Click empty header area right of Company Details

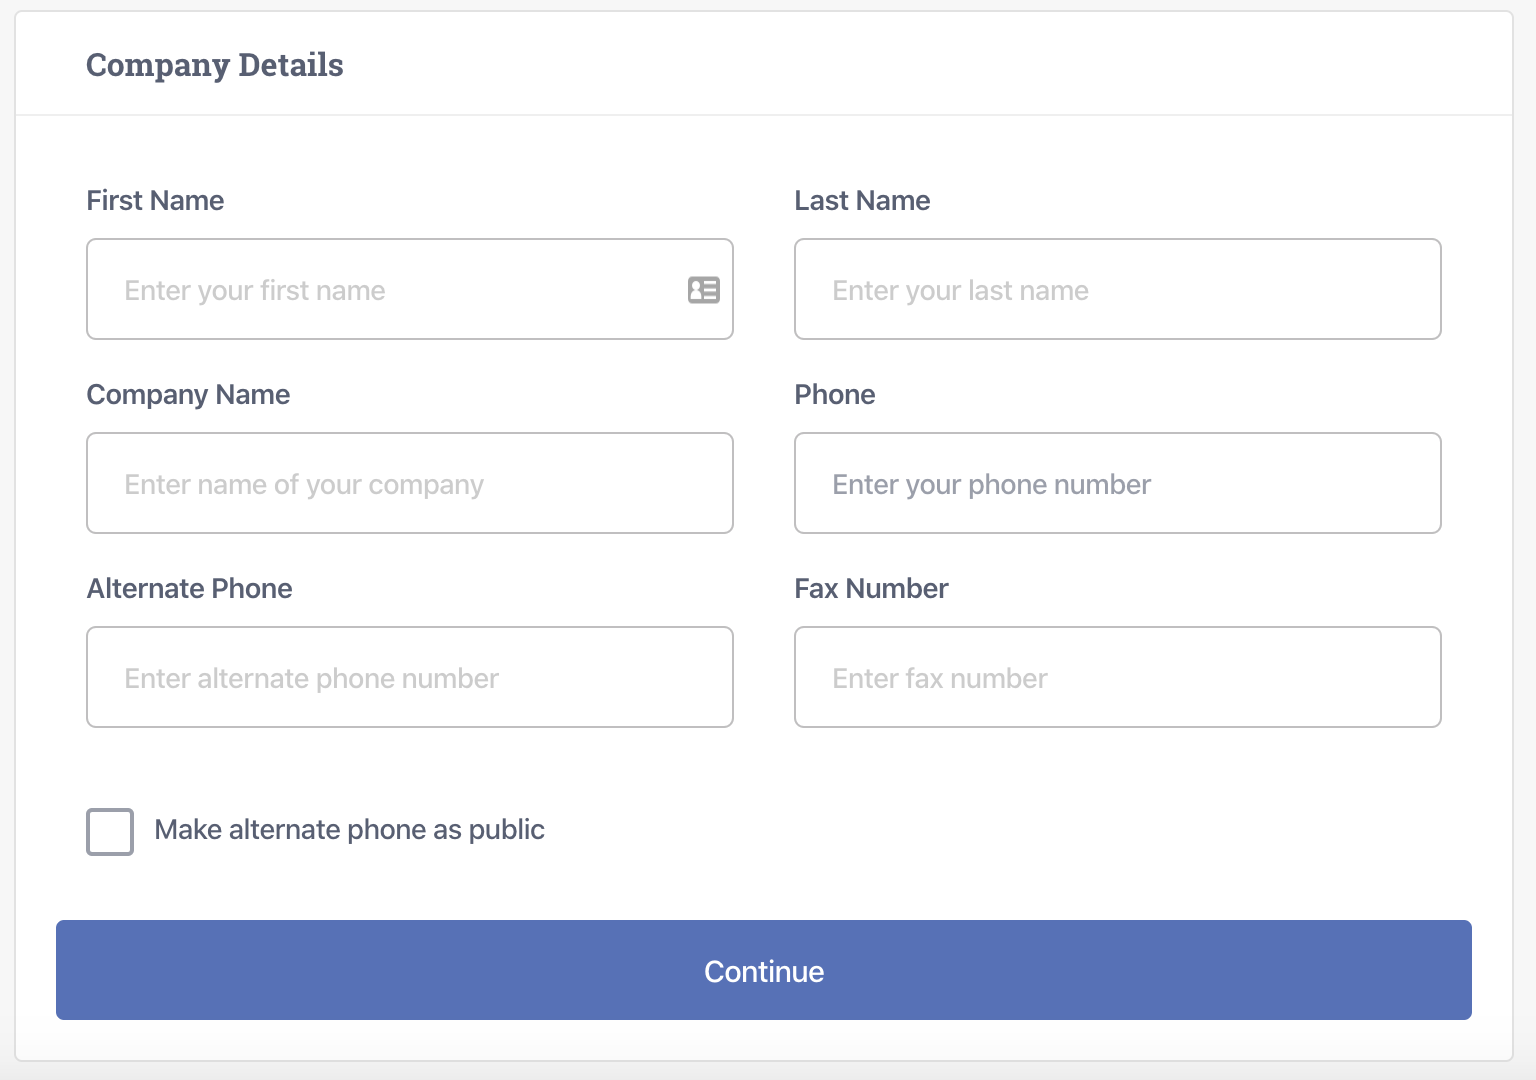[x=900, y=65]
